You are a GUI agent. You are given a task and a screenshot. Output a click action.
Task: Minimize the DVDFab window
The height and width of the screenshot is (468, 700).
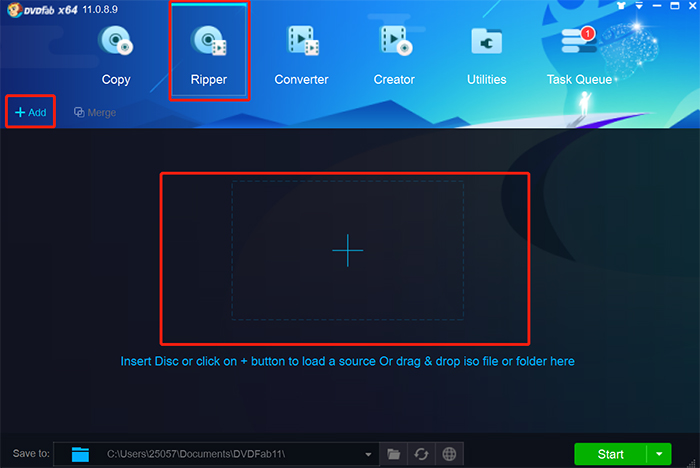[x=657, y=5]
